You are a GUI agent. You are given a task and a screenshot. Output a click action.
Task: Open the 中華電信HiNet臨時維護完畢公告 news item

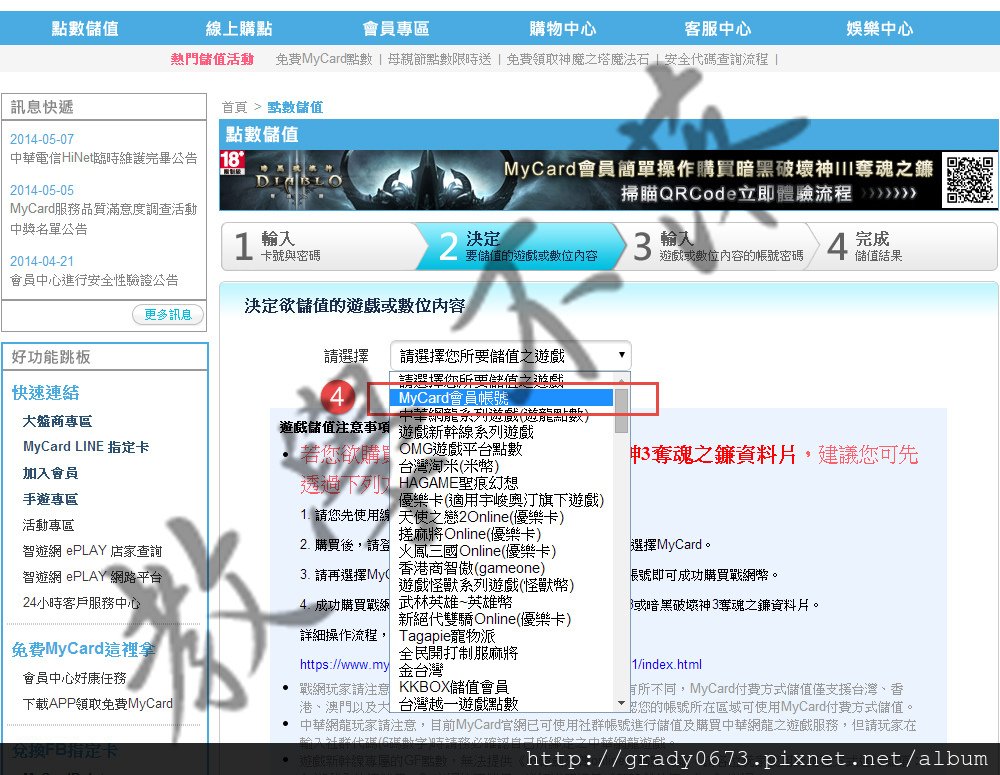point(103,158)
